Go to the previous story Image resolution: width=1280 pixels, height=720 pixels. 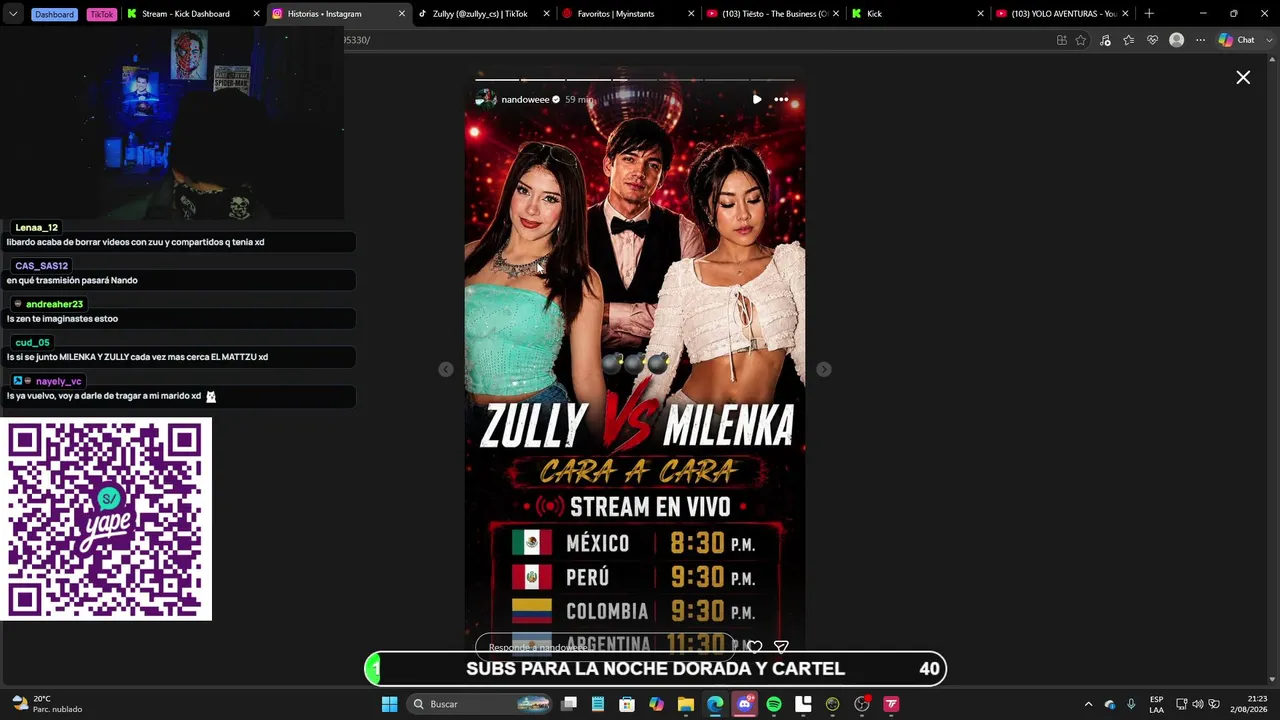[x=446, y=369]
